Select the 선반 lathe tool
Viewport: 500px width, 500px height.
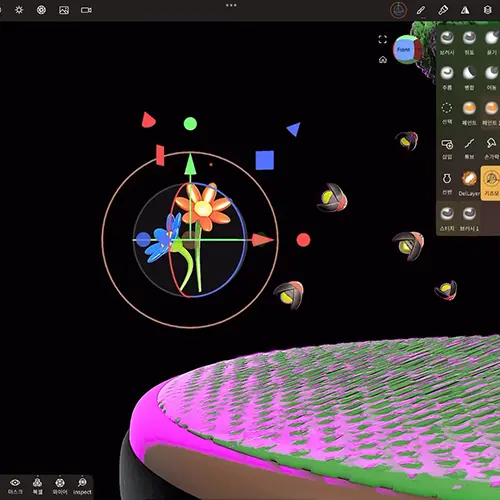tap(447, 184)
